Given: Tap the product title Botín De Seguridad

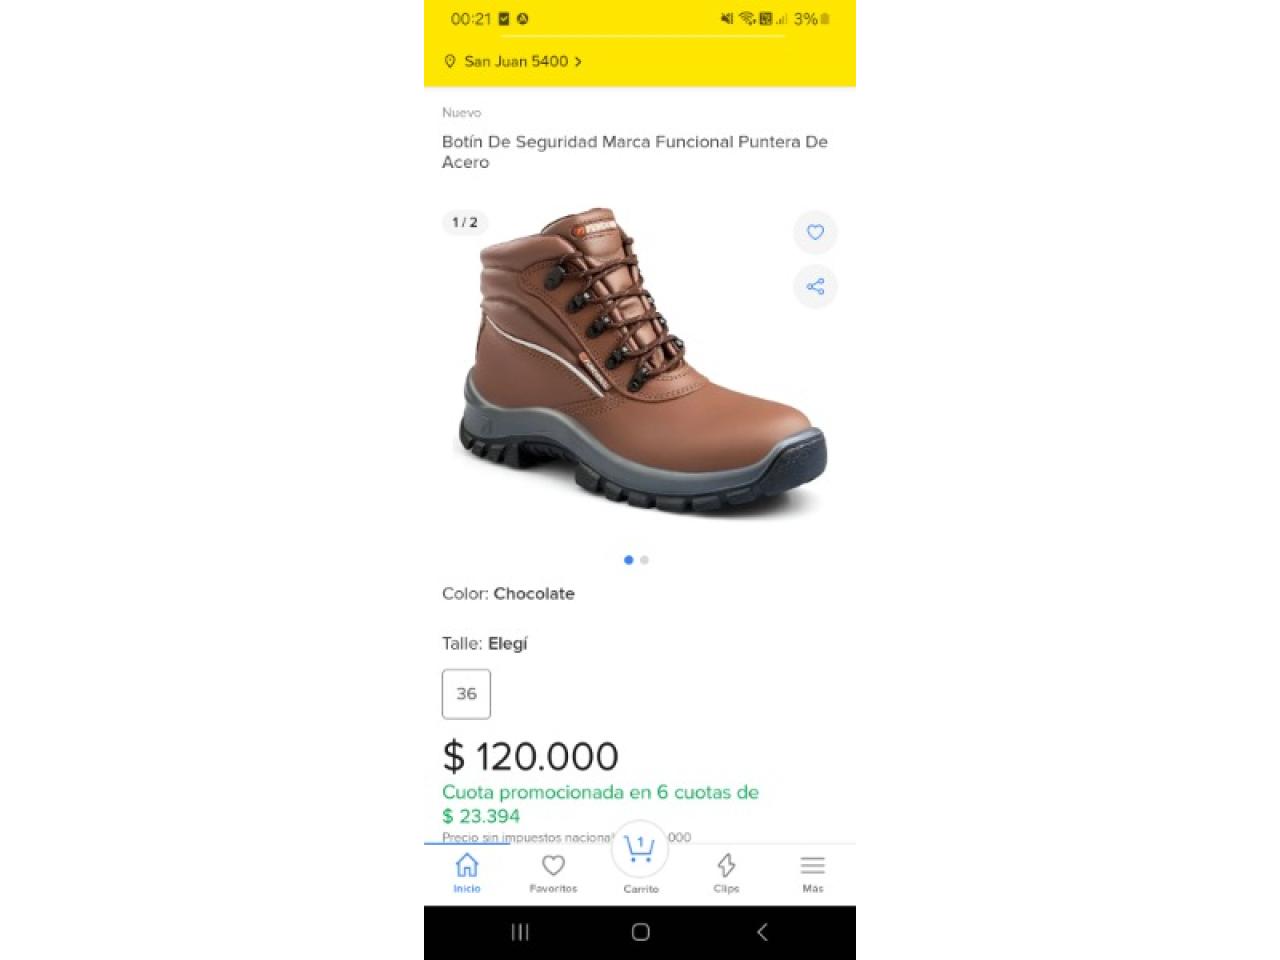Looking at the screenshot, I should tap(635, 152).
